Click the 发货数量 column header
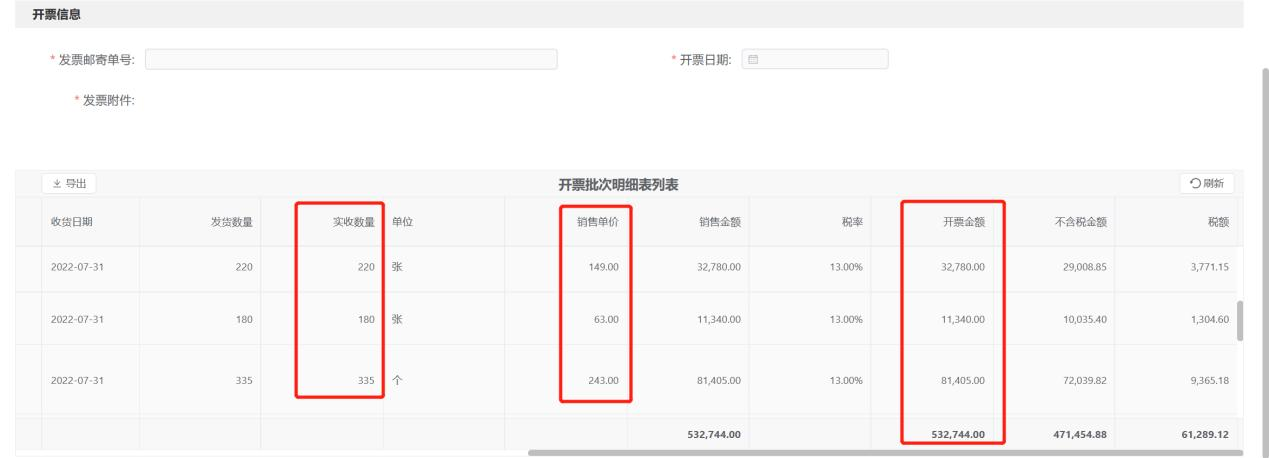 tap(231, 222)
